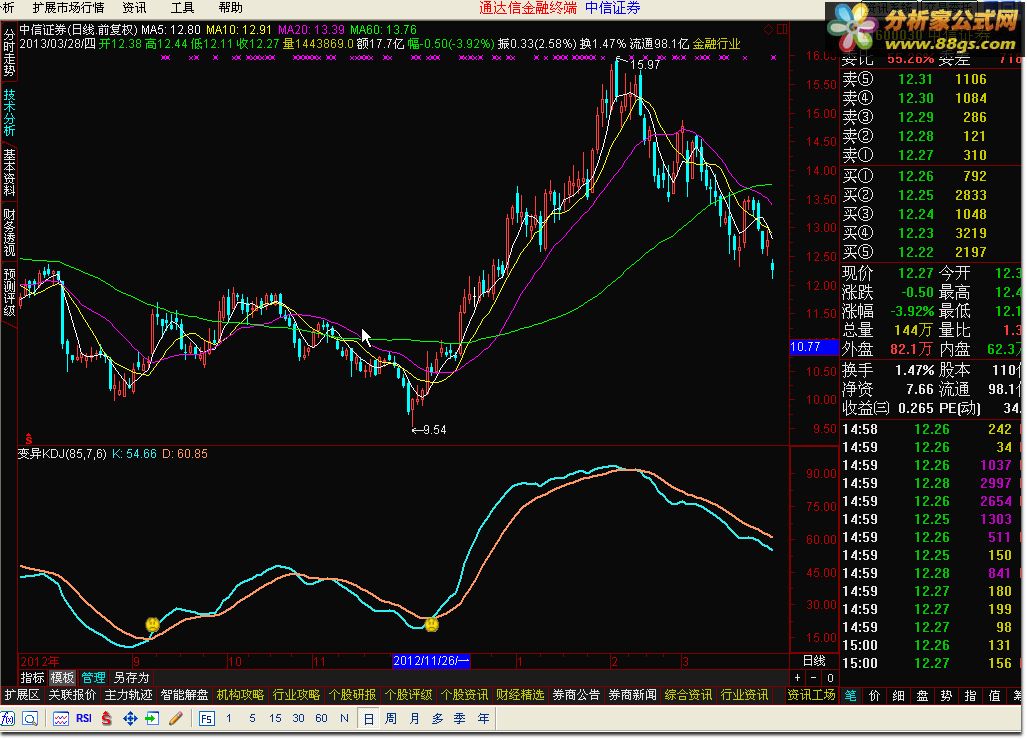The width and height of the screenshot is (1027, 739).
Task: Click the 模板 button below chart
Action: (x=62, y=678)
